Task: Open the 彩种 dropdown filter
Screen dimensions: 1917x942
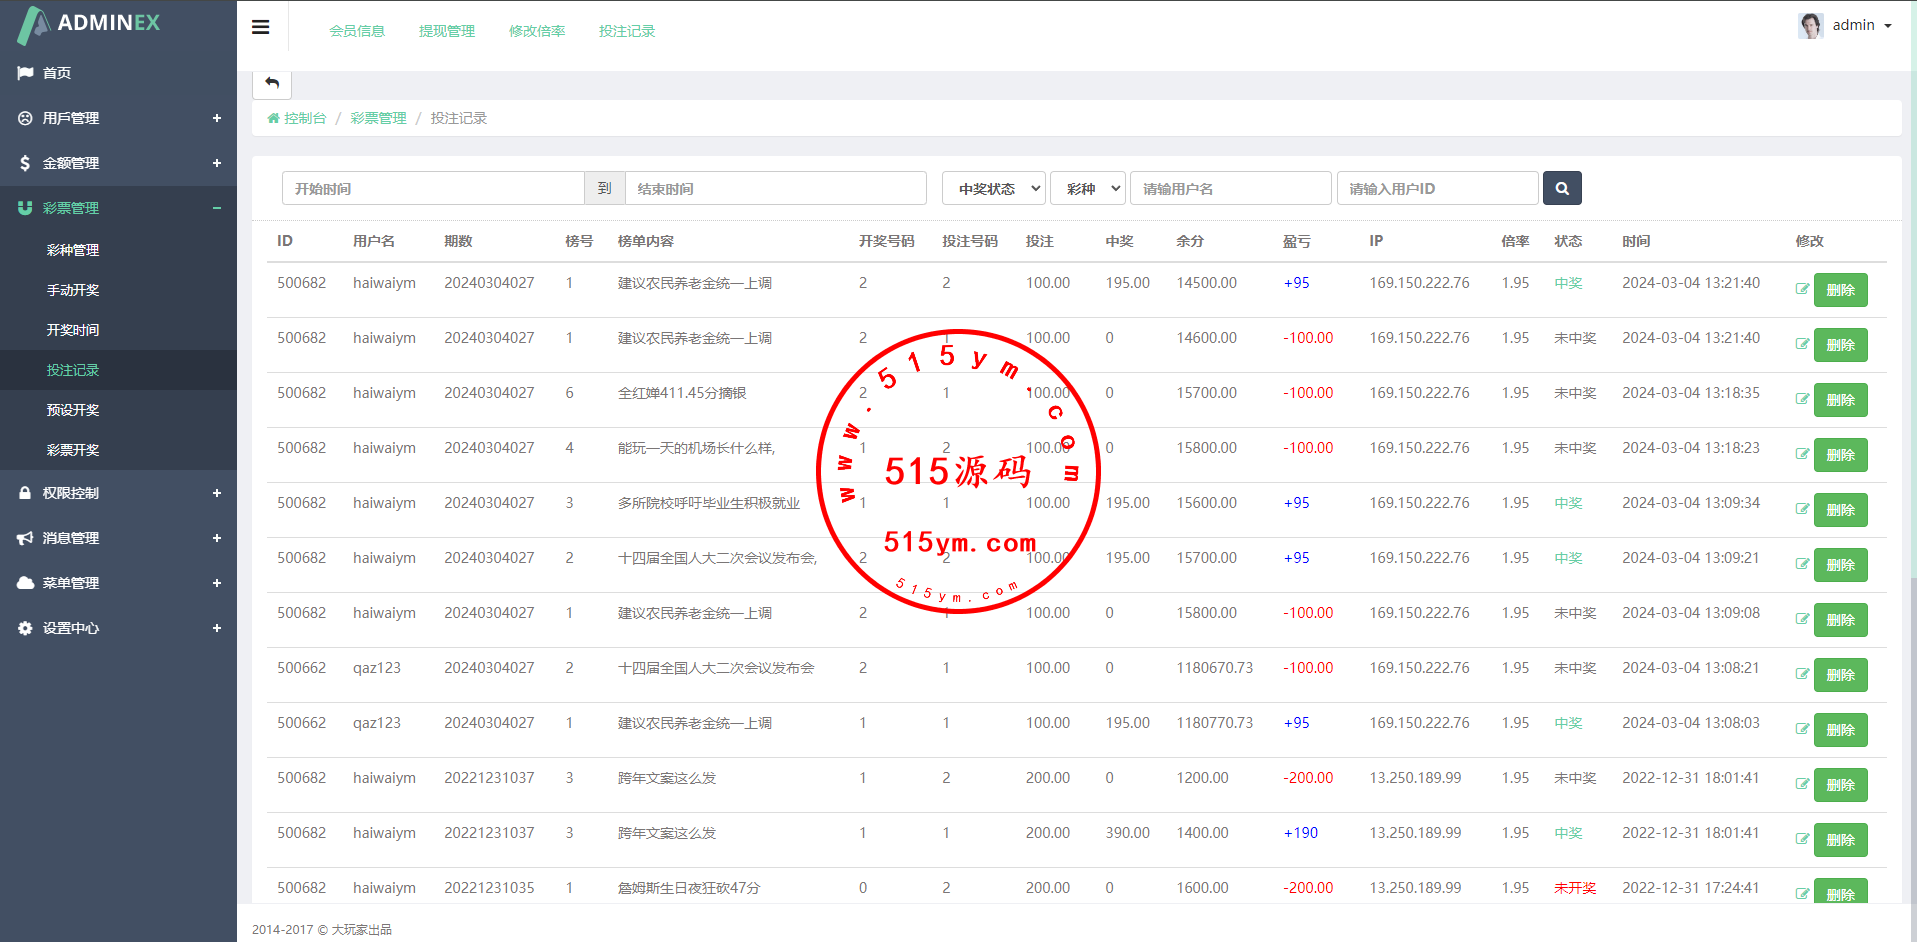Action: point(1087,188)
